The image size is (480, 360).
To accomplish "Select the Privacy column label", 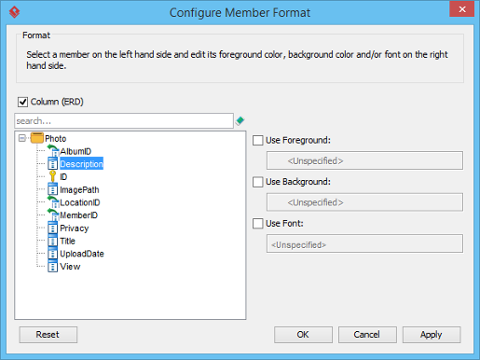I will point(74,228).
